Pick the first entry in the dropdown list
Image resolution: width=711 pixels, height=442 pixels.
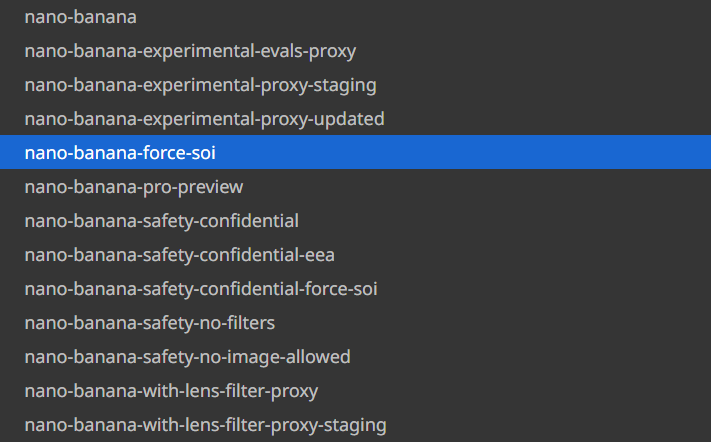tap(80, 16)
